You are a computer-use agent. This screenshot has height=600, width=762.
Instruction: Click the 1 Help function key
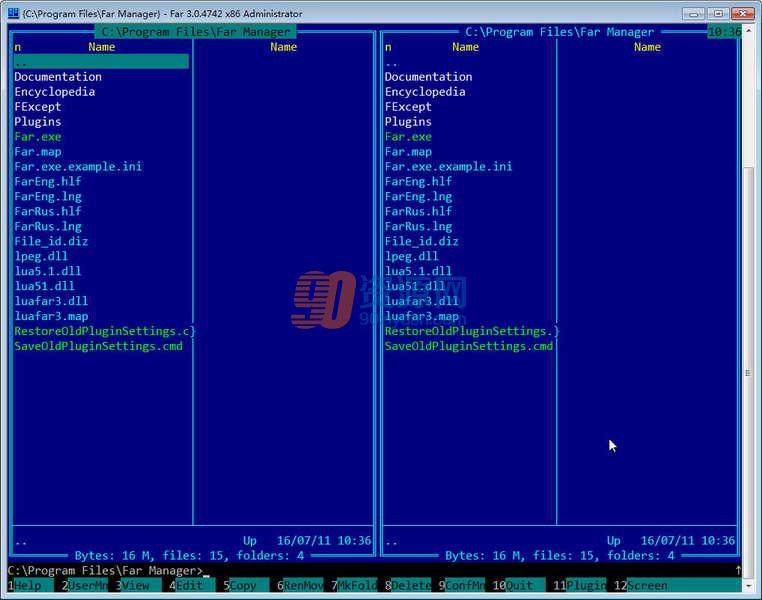click(30, 585)
